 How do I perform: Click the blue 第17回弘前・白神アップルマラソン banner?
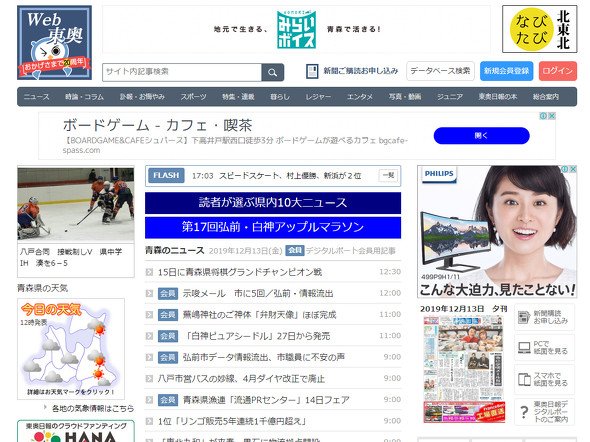(273, 228)
